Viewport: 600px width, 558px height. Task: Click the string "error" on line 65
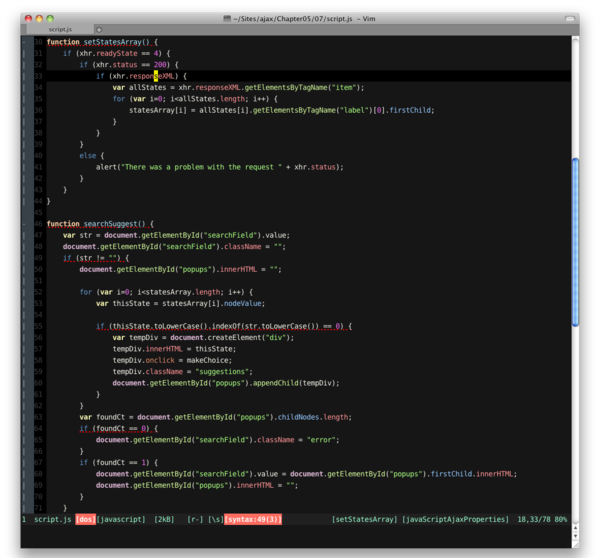click(321, 440)
